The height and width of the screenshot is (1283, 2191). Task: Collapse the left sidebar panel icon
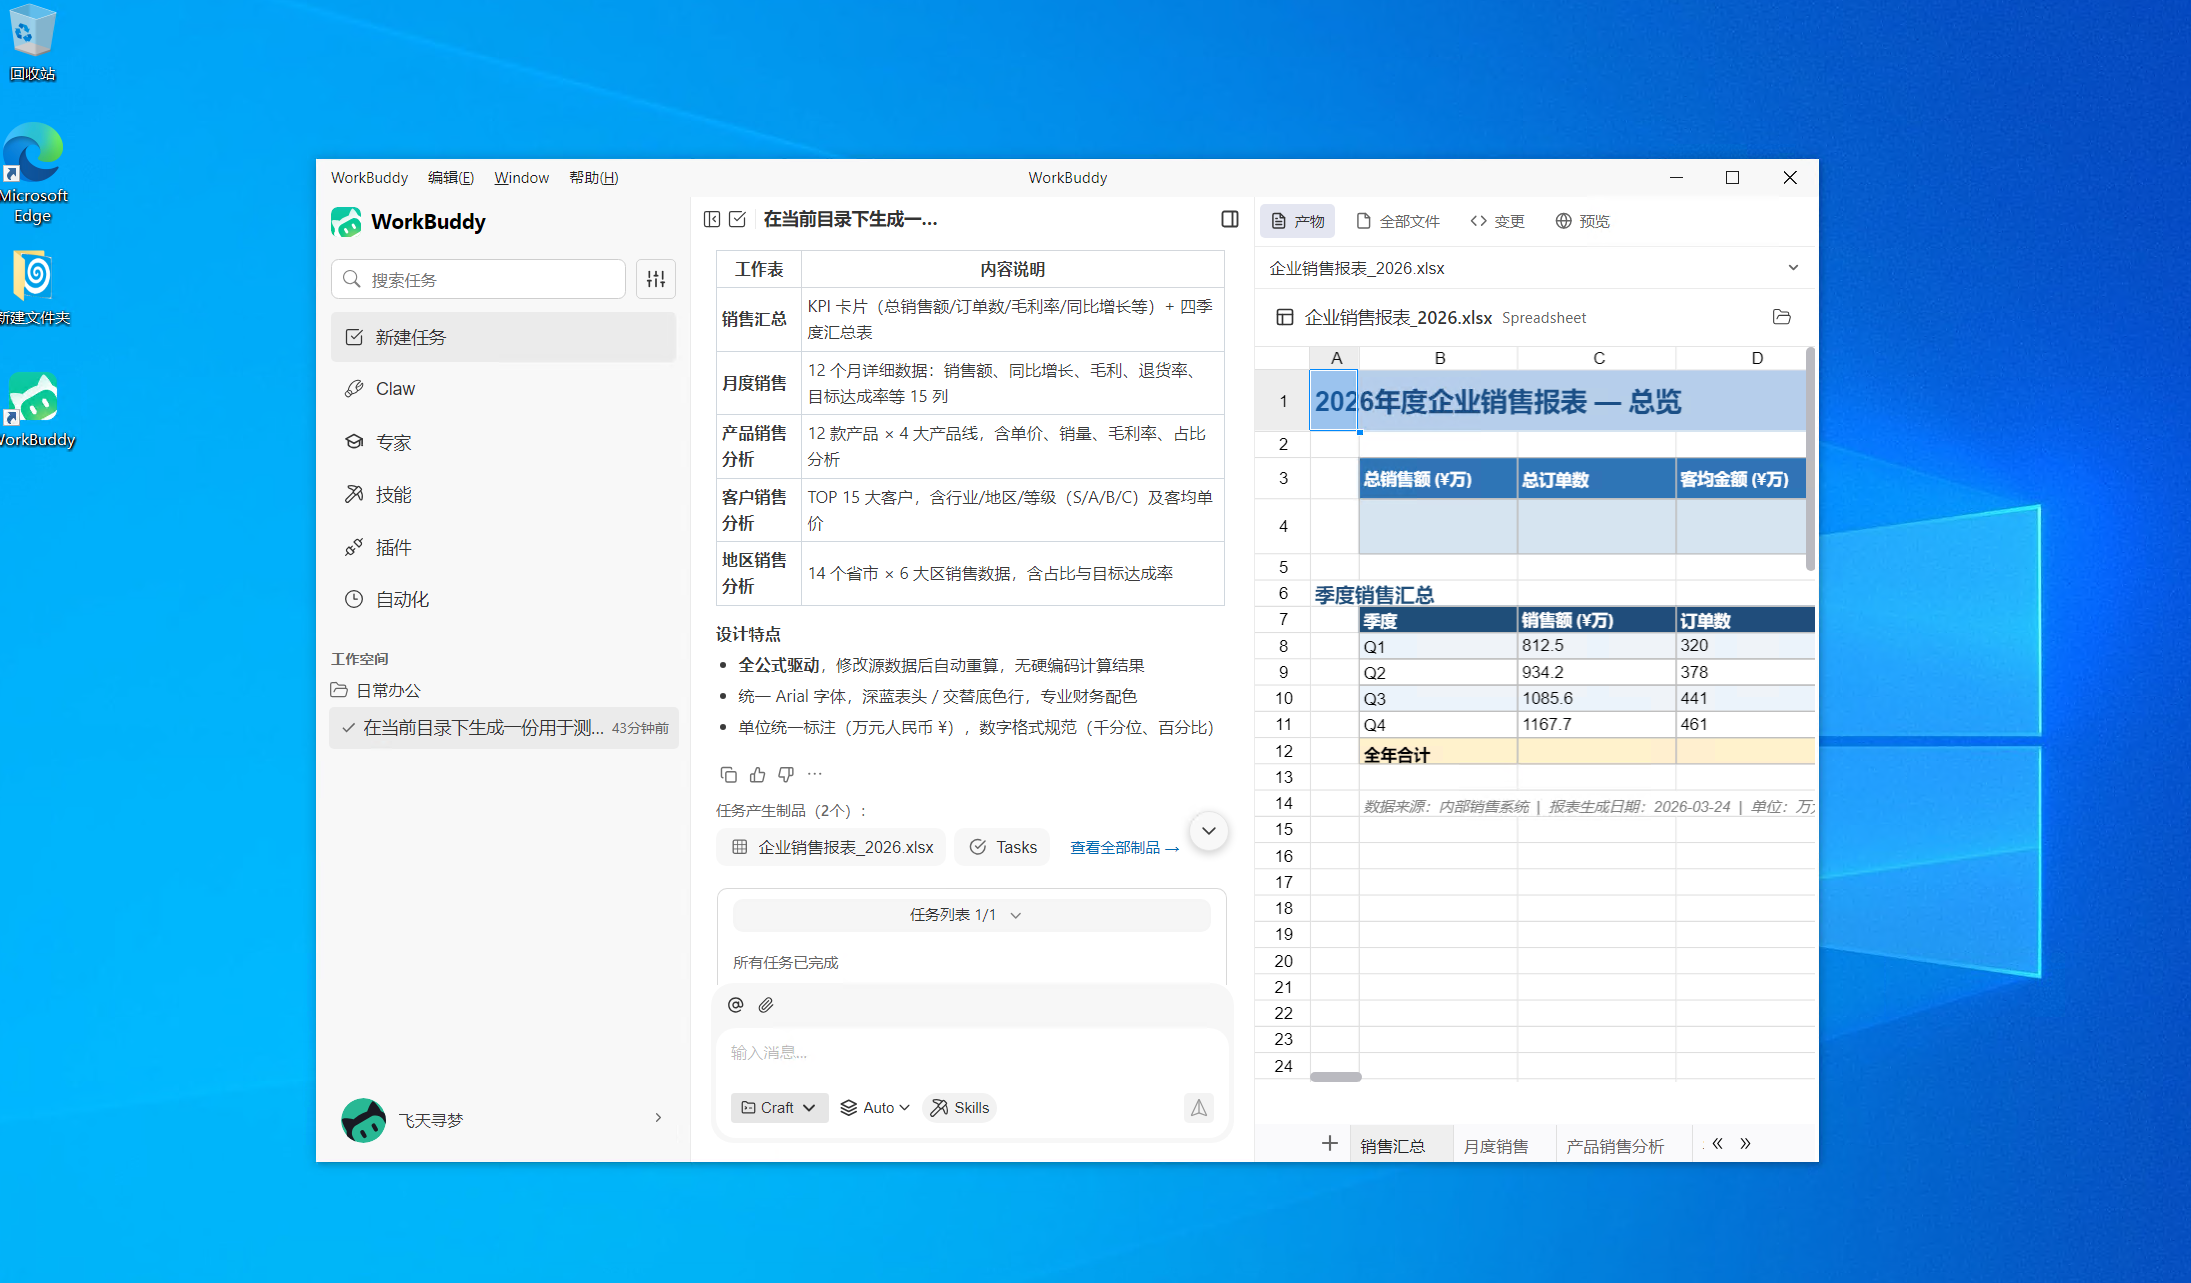click(x=712, y=219)
